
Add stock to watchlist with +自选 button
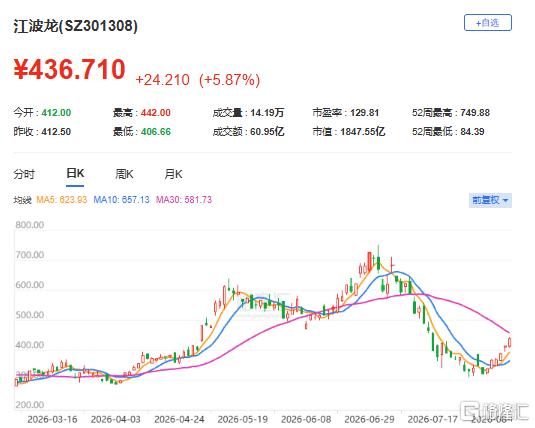point(488,23)
